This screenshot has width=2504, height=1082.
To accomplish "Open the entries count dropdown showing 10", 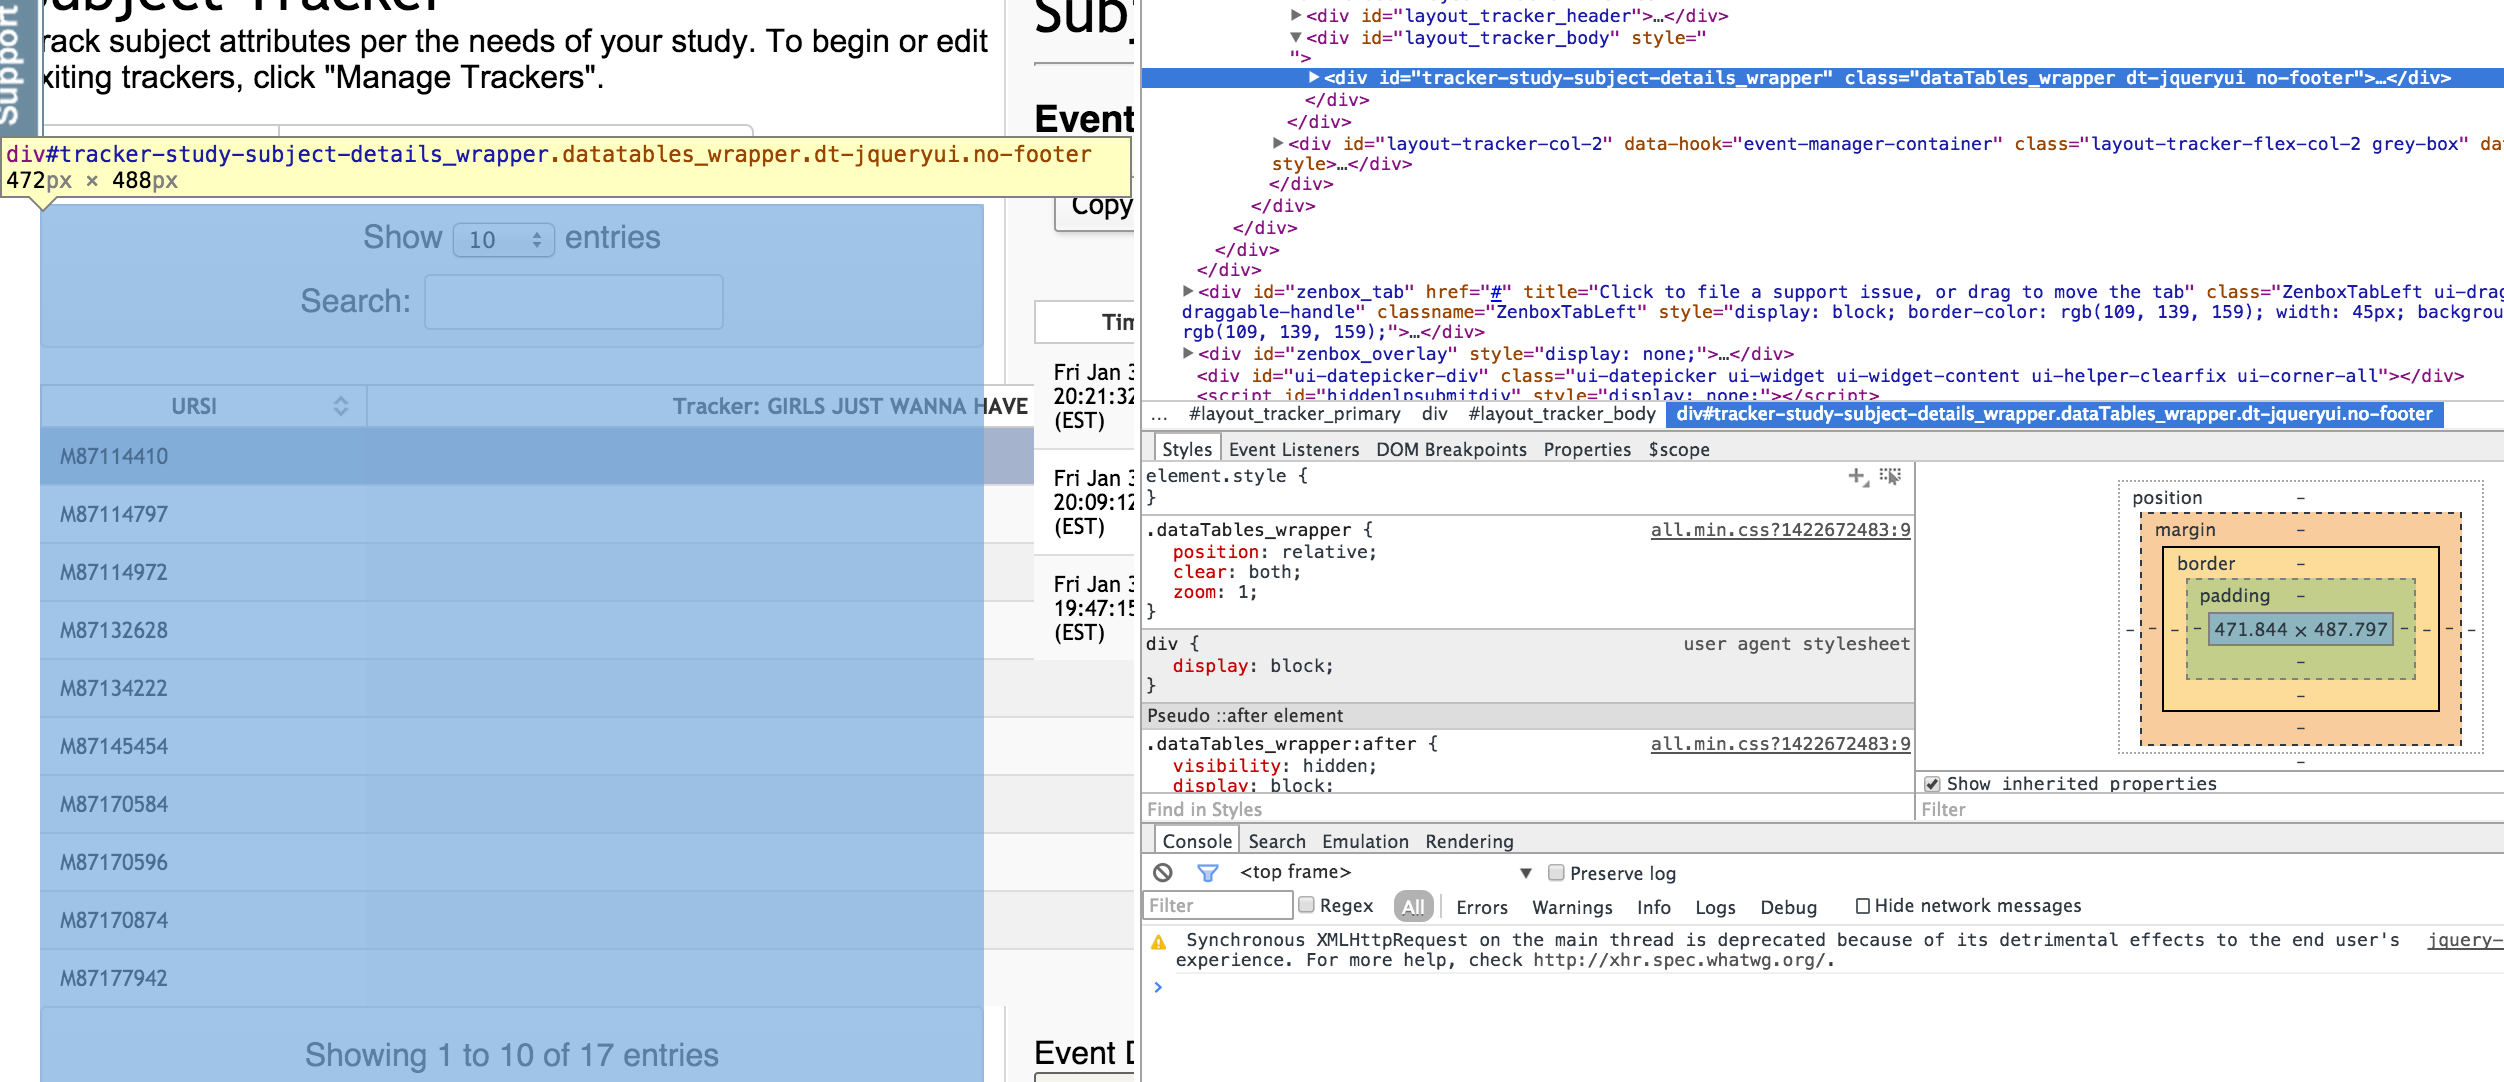I will click(x=504, y=240).
